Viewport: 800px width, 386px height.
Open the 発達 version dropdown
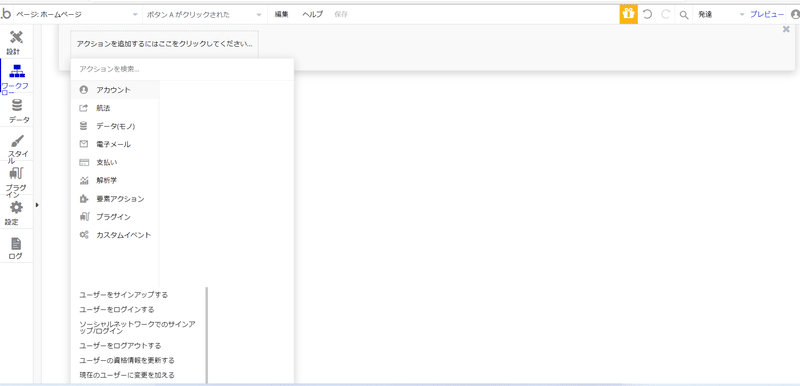click(x=721, y=14)
